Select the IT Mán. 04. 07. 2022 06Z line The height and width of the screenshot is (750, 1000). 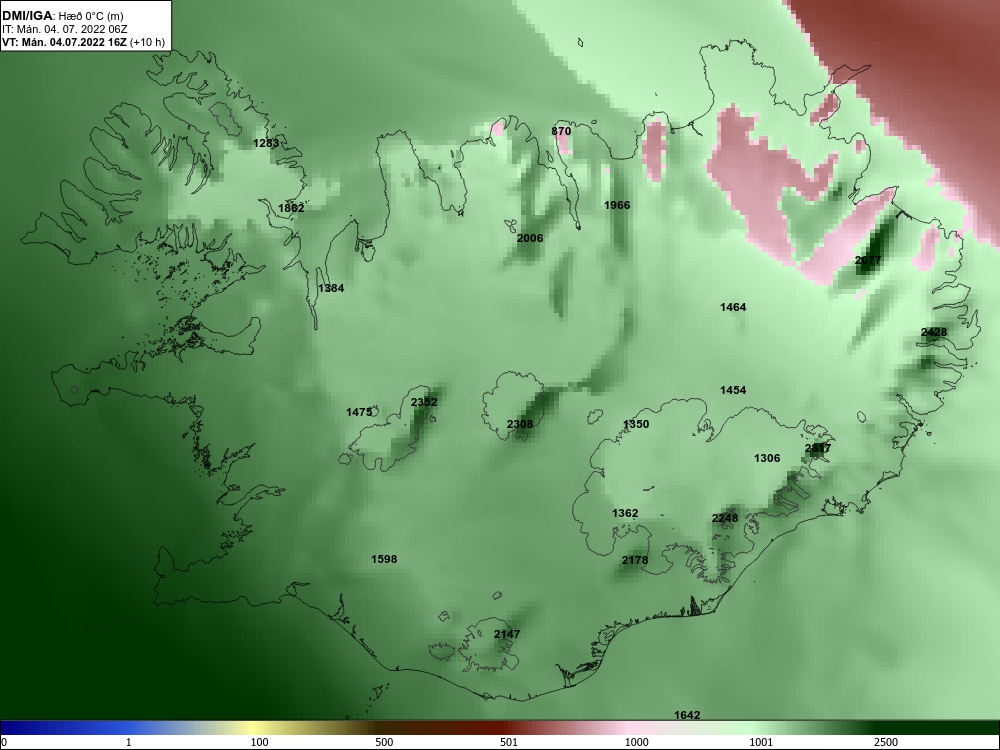click(64, 29)
